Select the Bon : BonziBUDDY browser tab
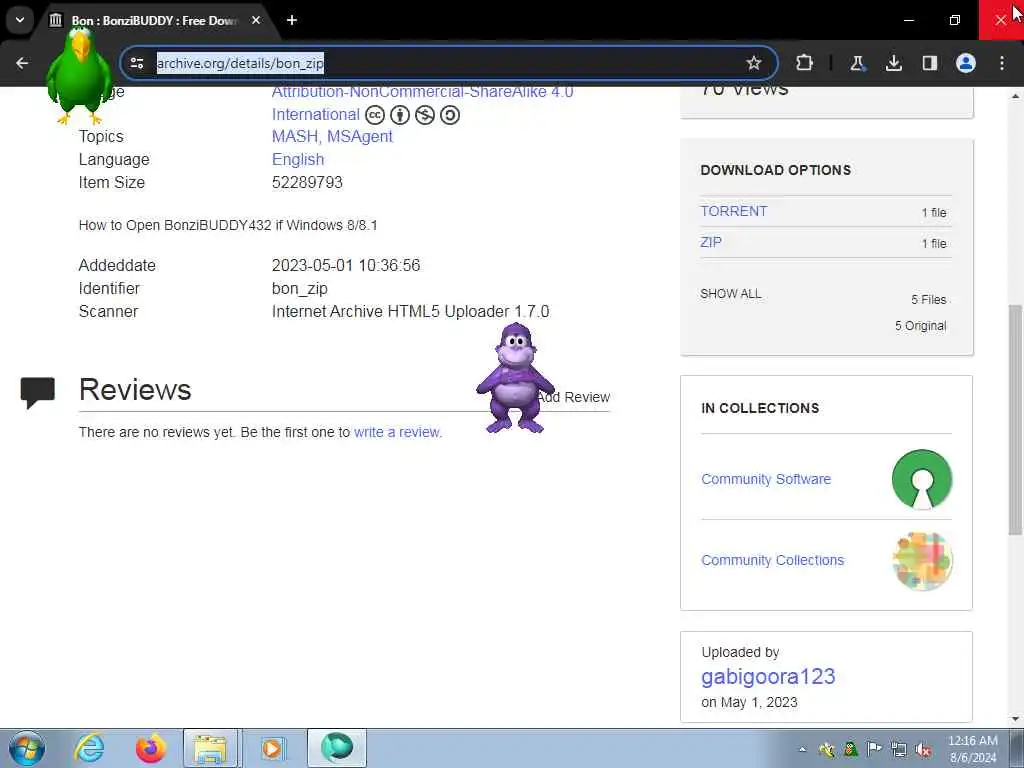Image resolution: width=1024 pixels, height=768 pixels. pyautogui.click(x=155, y=20)
